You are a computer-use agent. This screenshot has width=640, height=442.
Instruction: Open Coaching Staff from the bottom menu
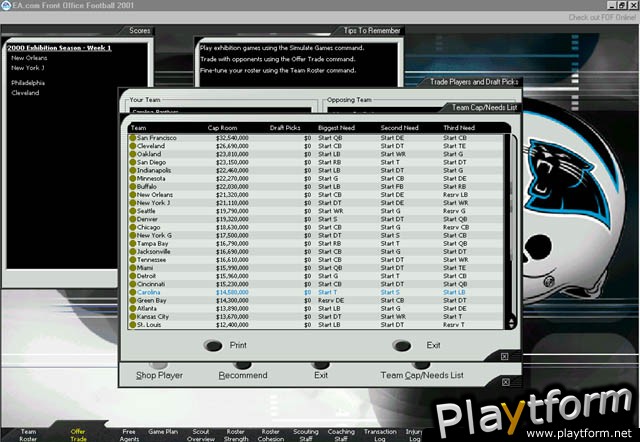click(341, 435)
